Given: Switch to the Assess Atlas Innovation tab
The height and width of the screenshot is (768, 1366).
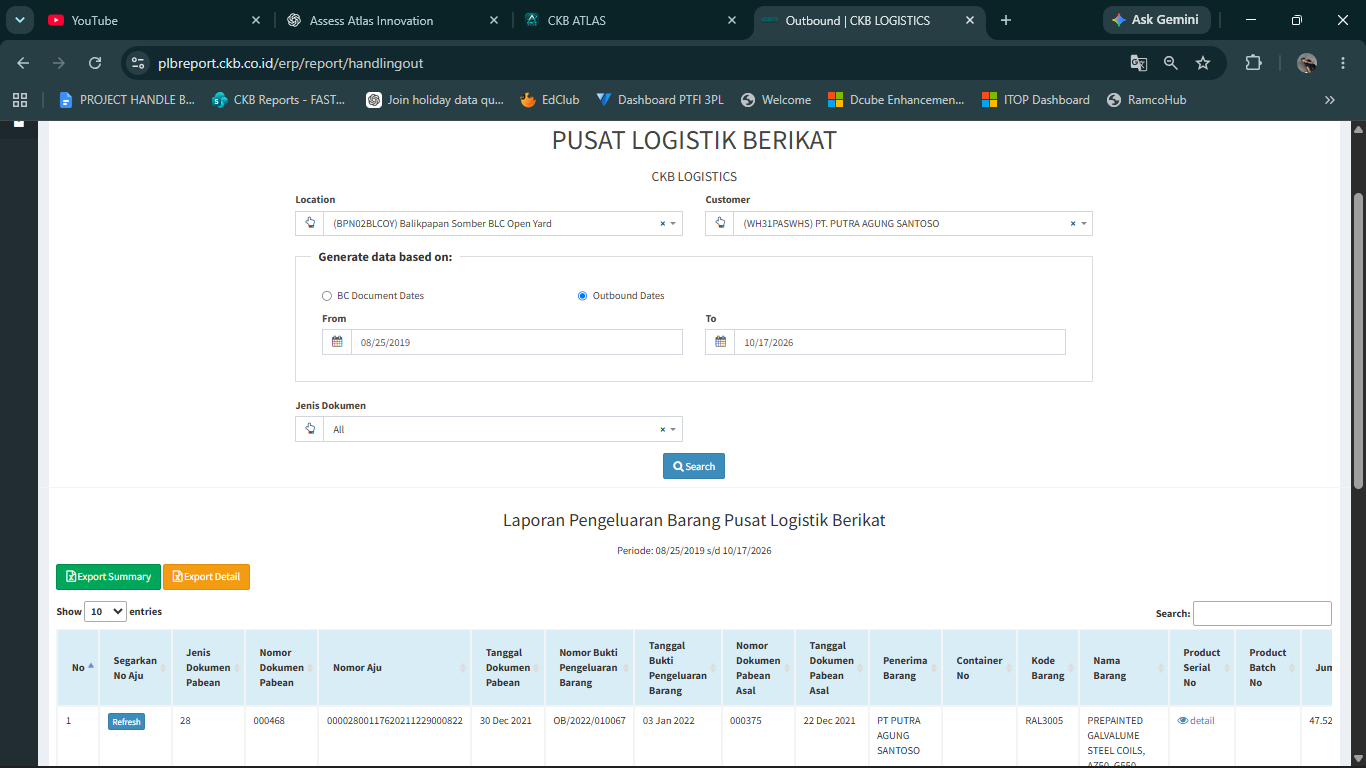Looking at the screenshot, I should click(x=391, y=20).
